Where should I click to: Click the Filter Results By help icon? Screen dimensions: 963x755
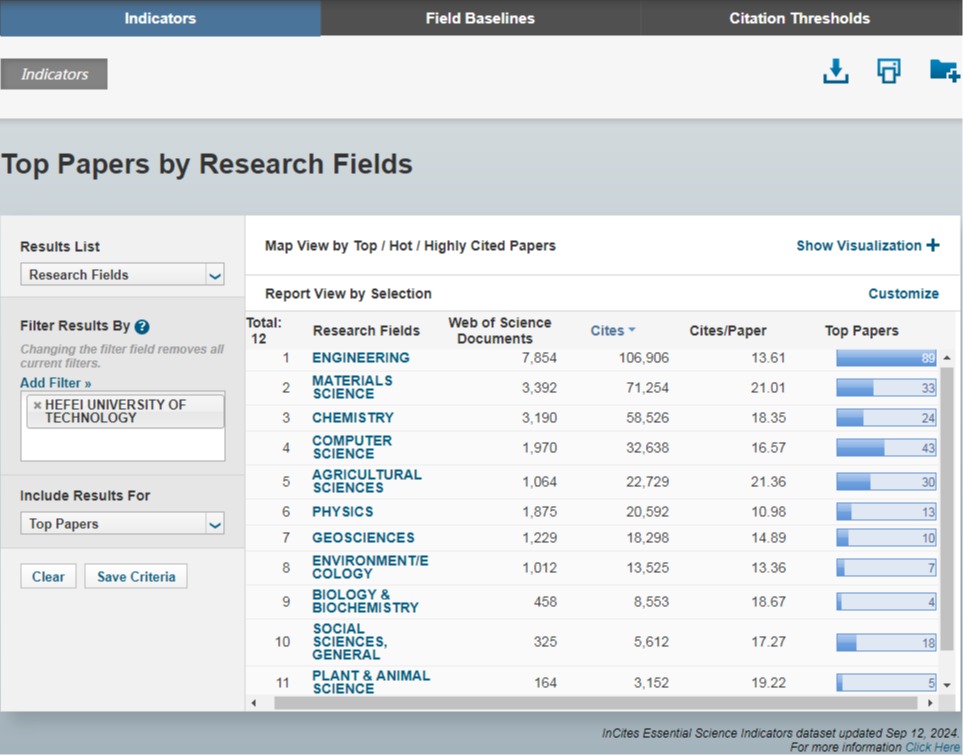click(142, 327)
